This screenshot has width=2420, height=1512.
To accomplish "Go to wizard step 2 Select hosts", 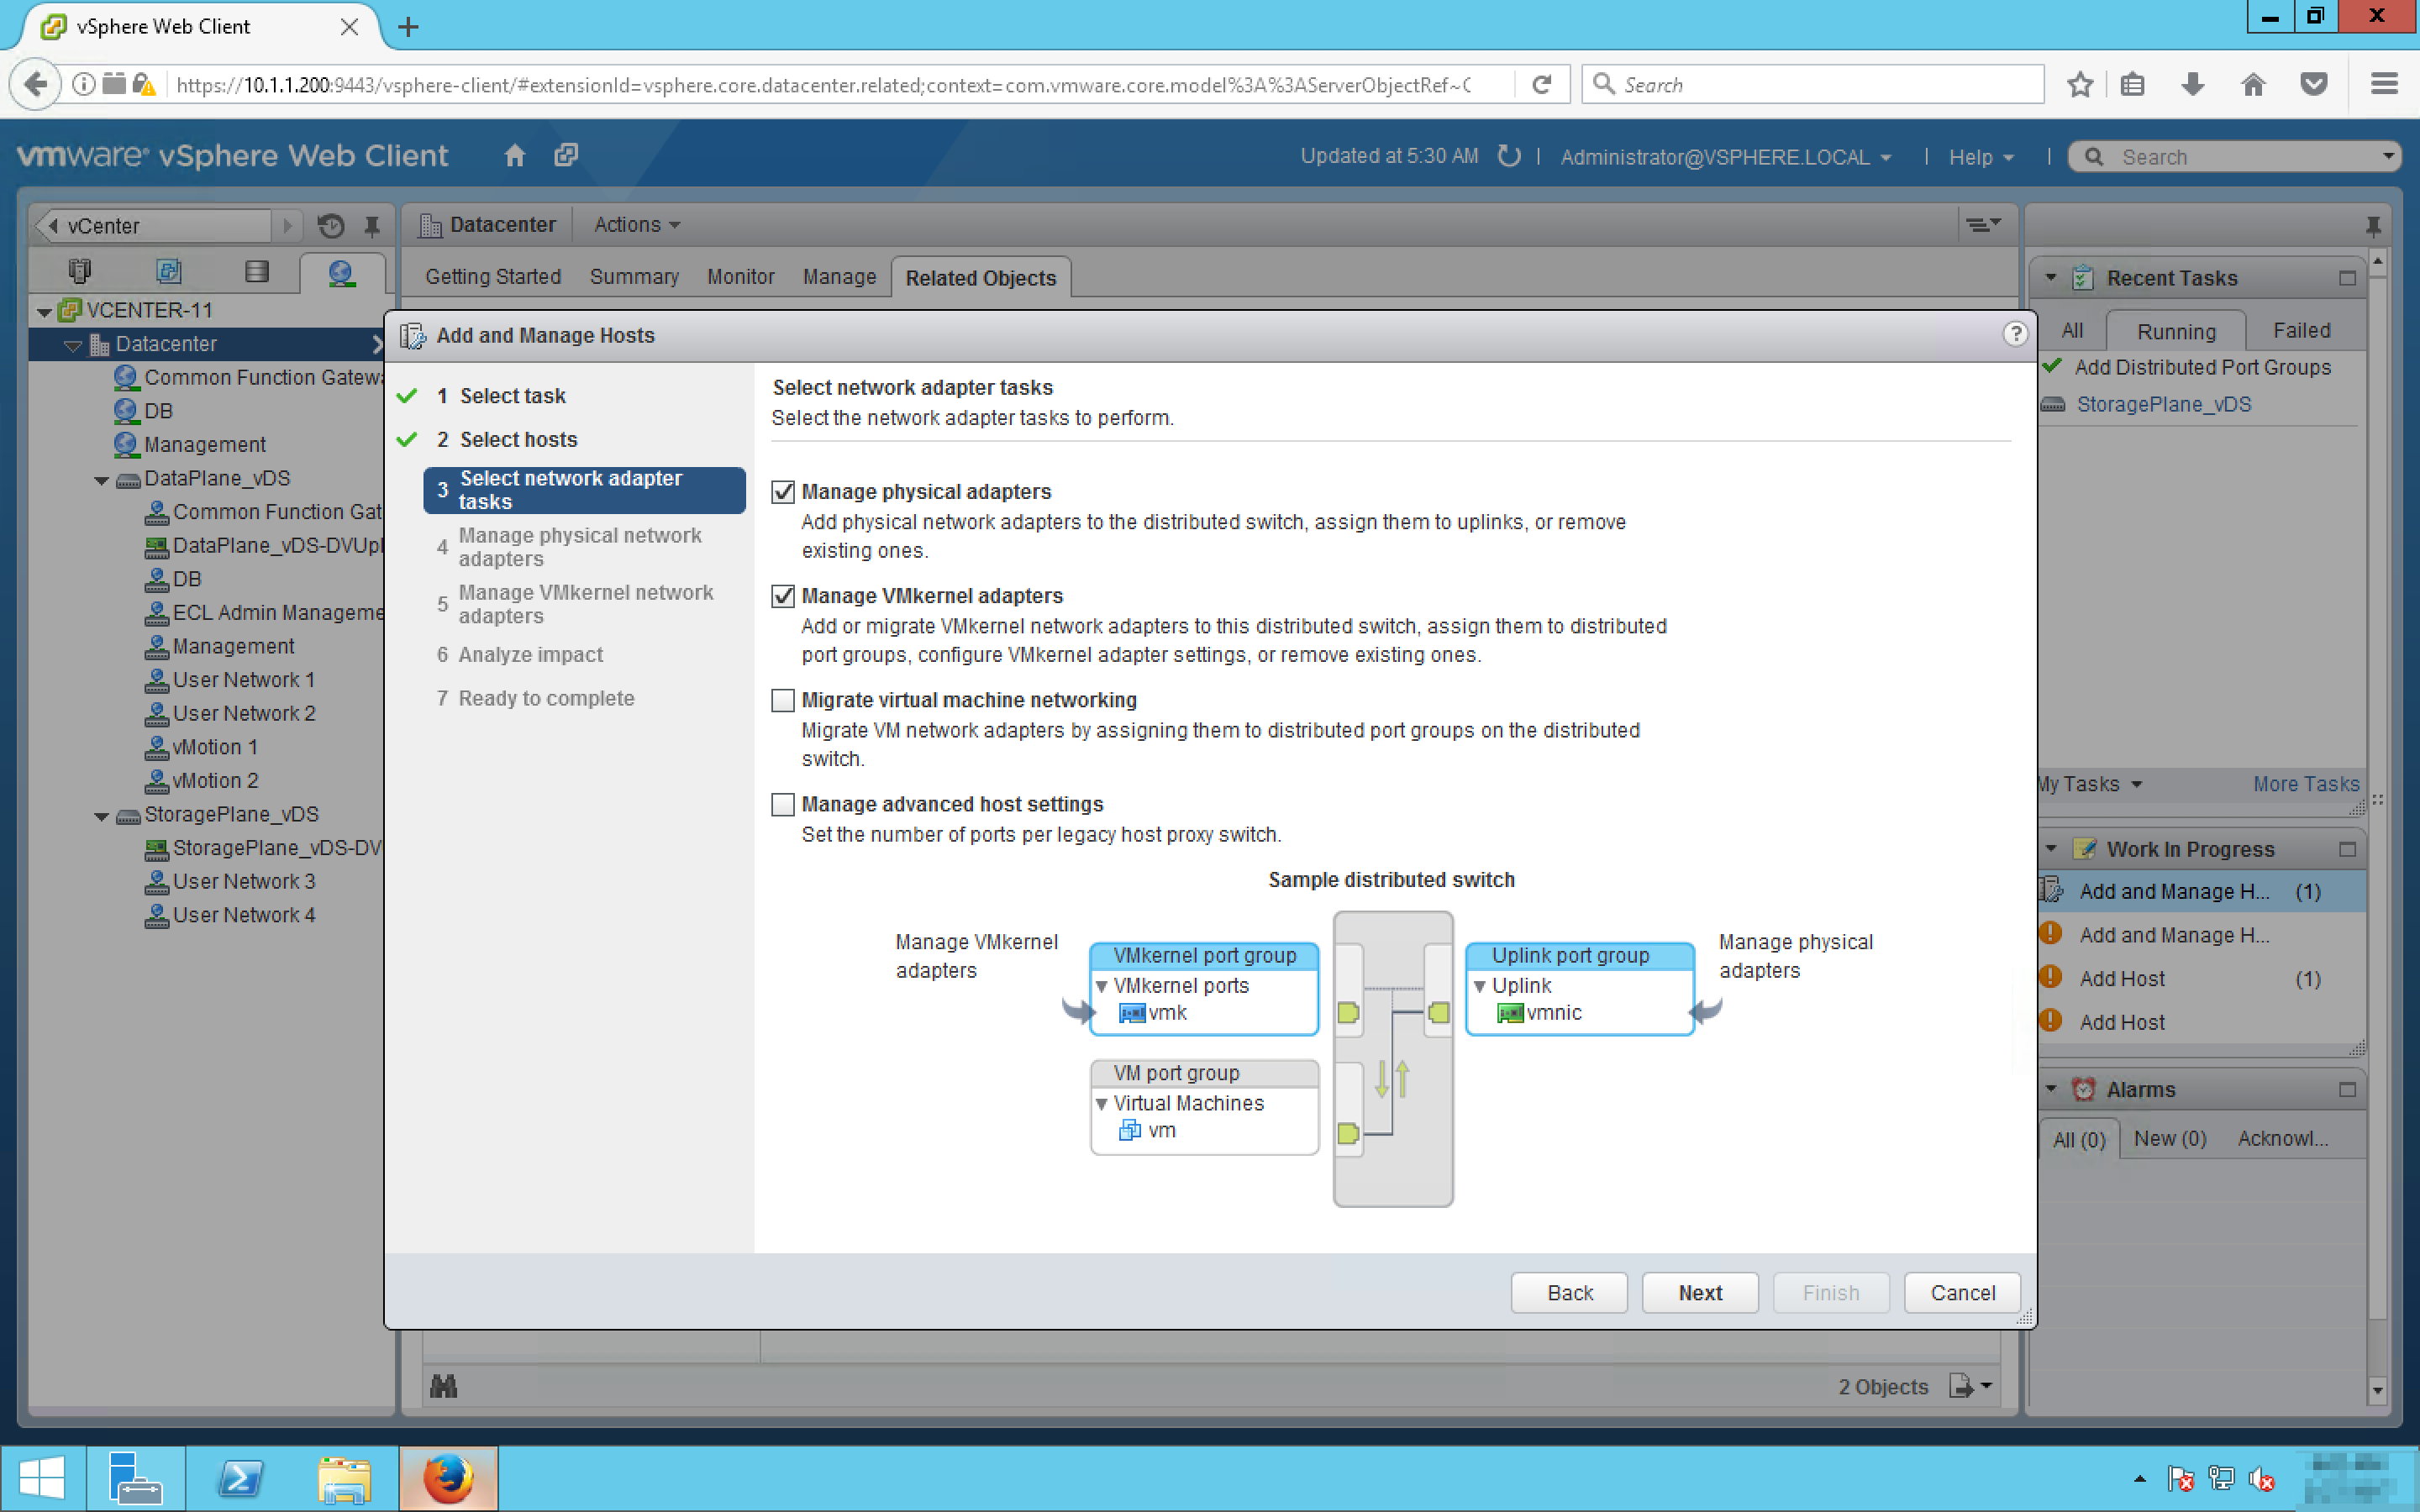I will click(x=517, y=440).
